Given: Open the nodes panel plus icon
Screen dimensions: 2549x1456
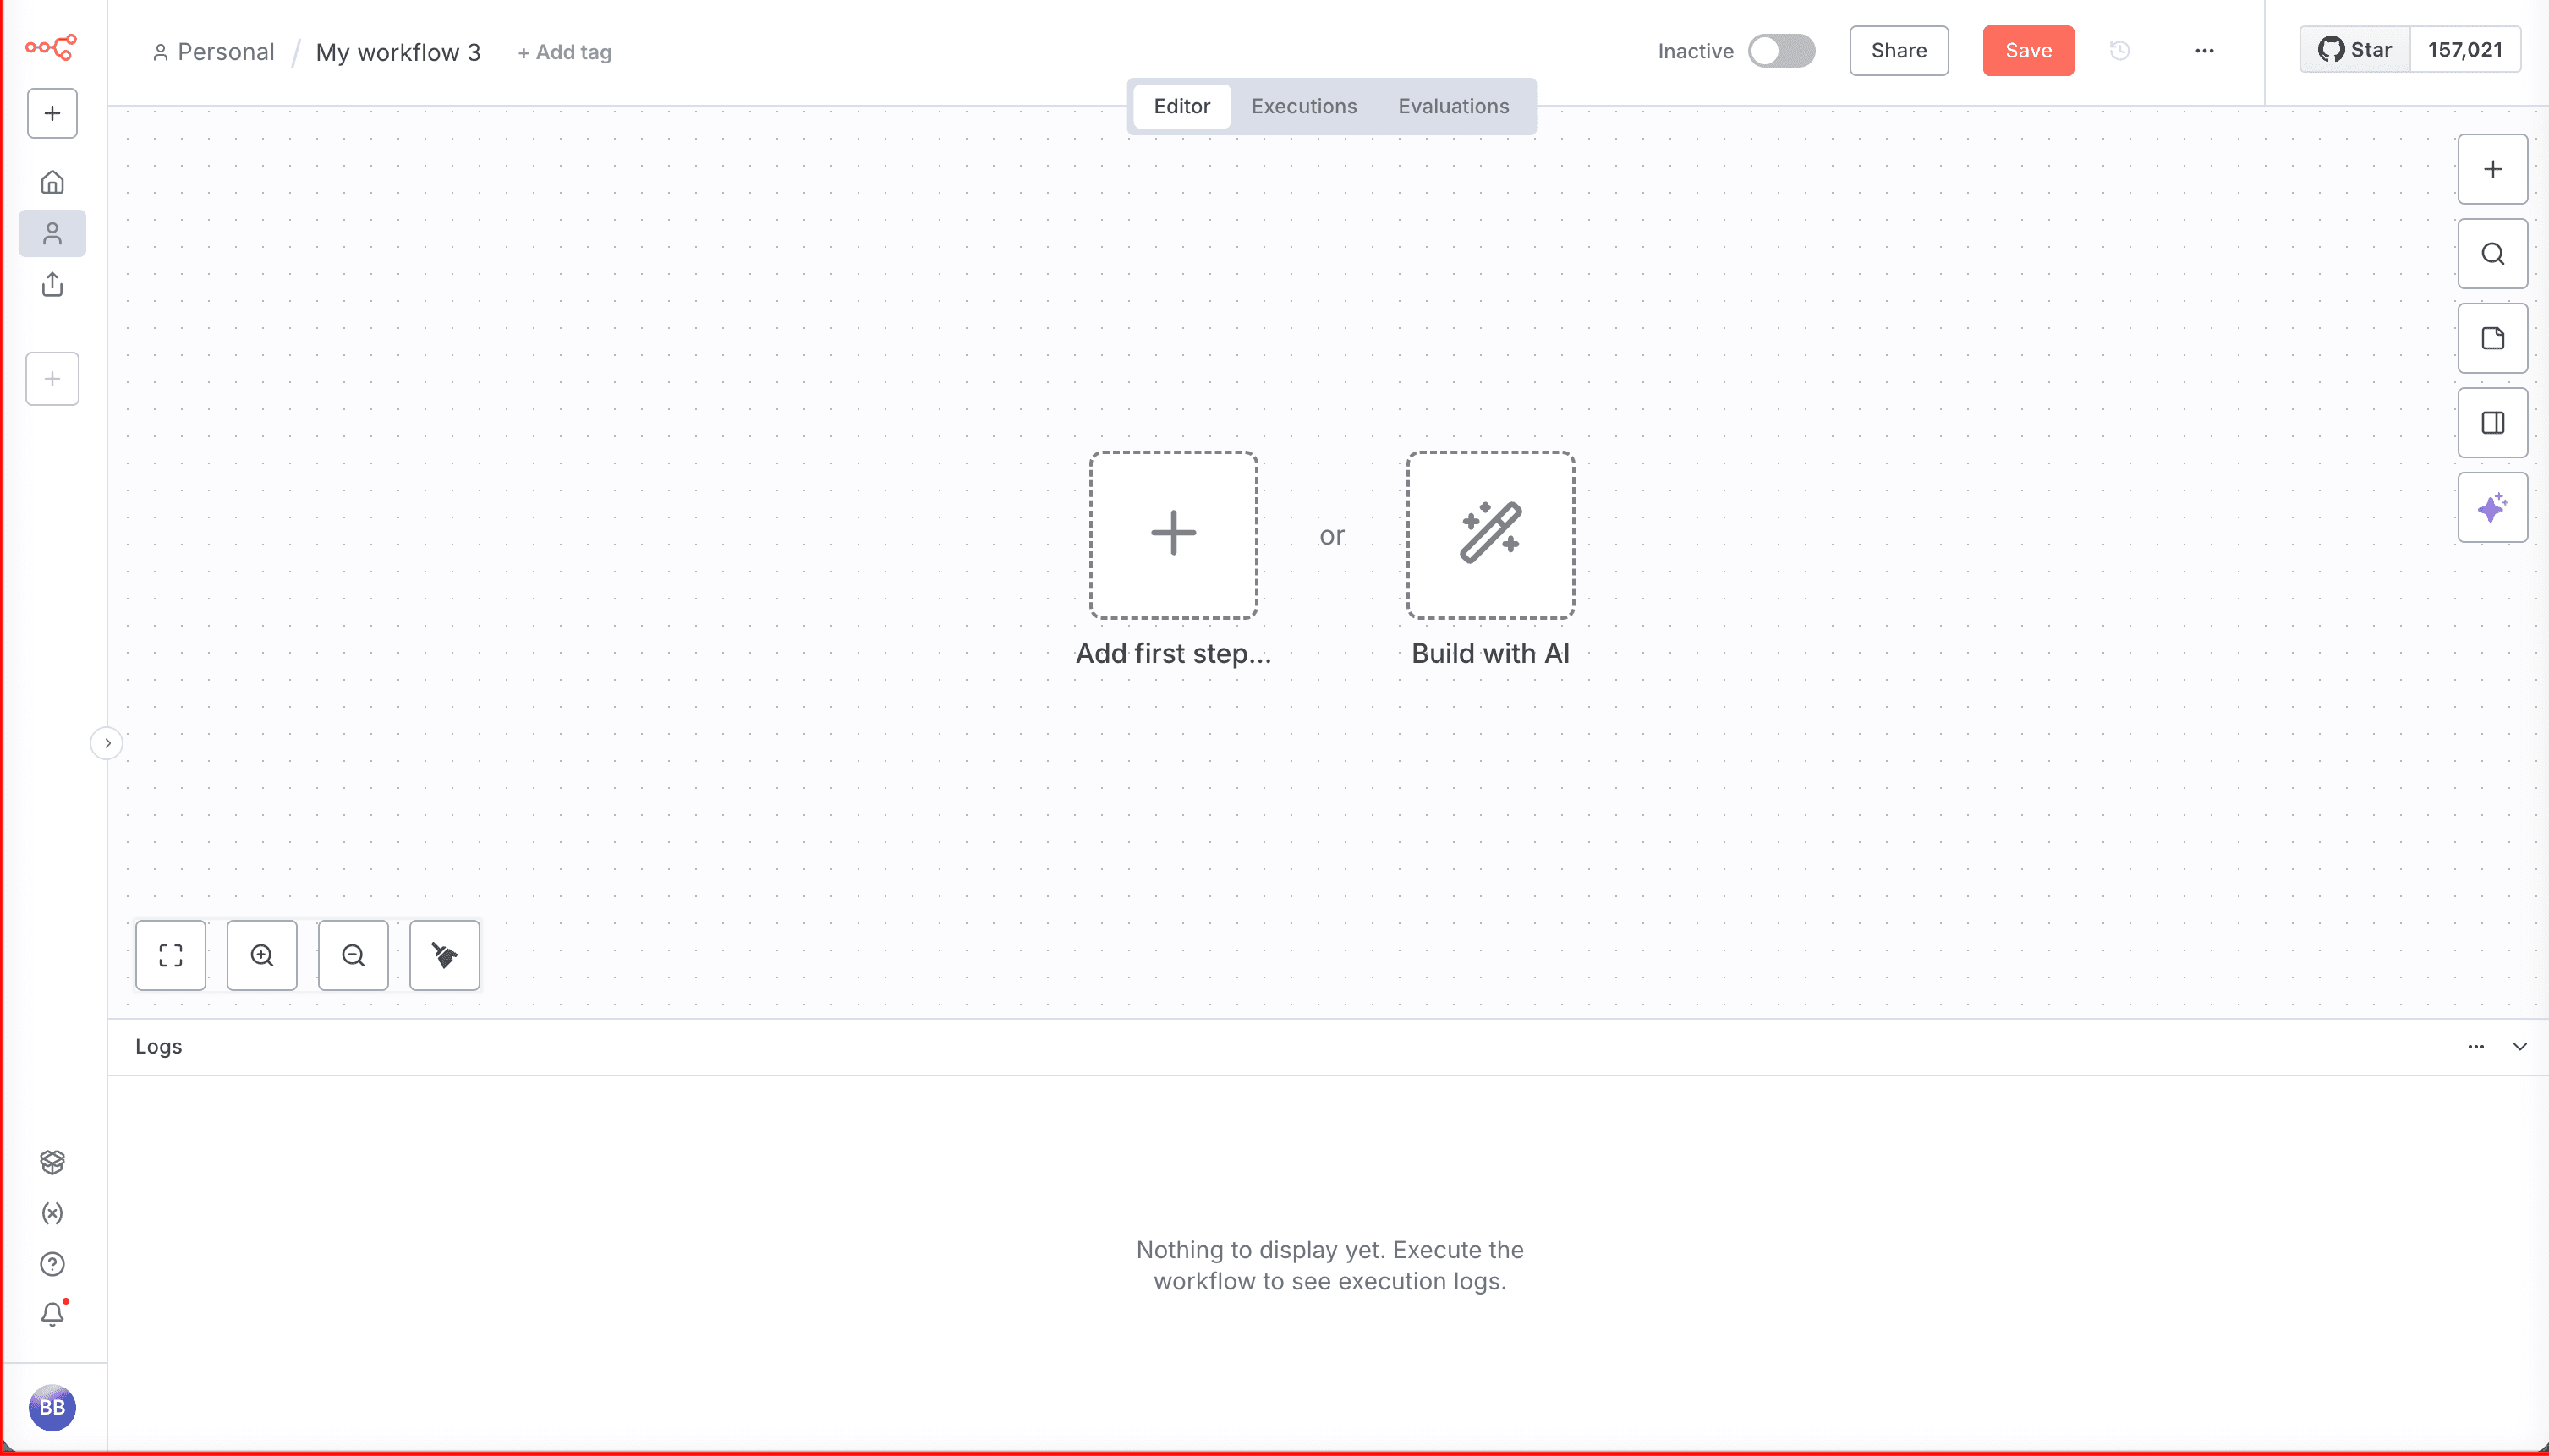Looking at the screenshot, I should (2492, 168).
